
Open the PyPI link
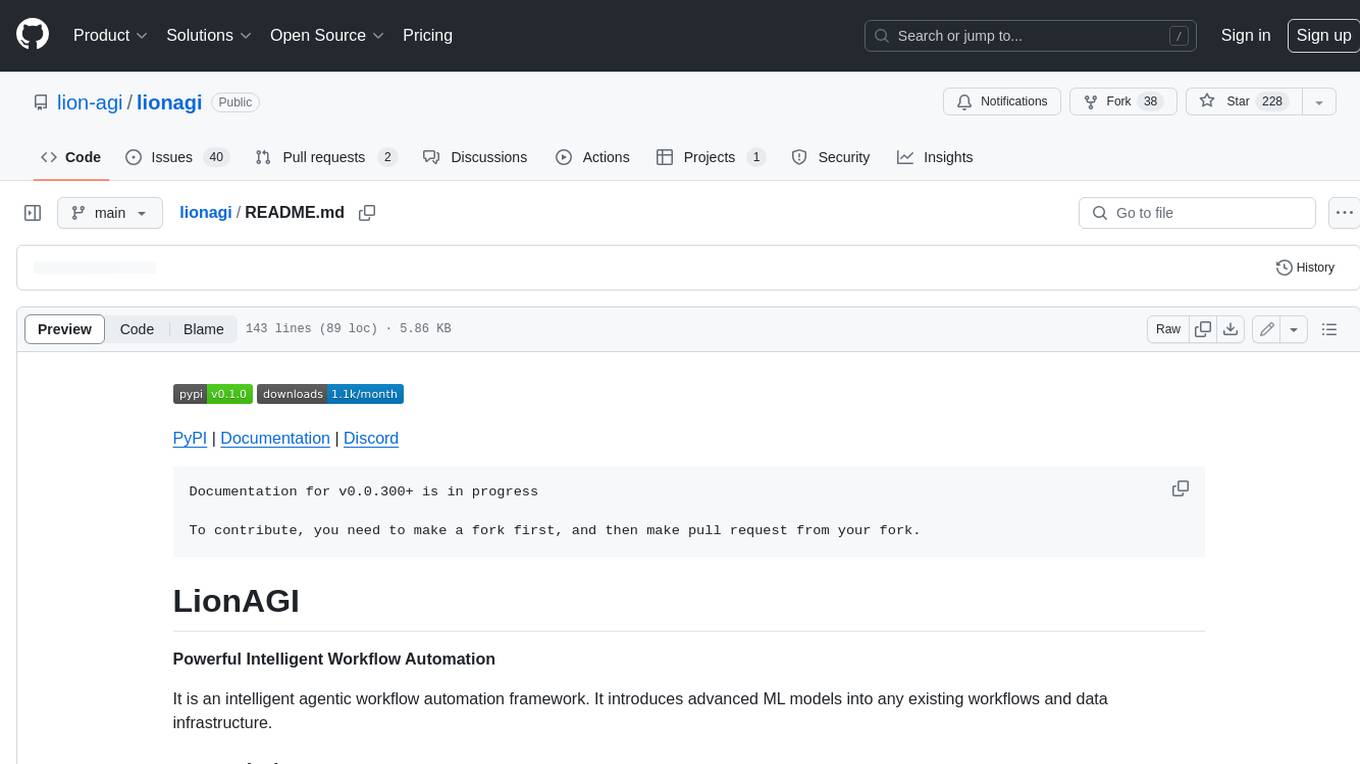click(x=190, y=438)
